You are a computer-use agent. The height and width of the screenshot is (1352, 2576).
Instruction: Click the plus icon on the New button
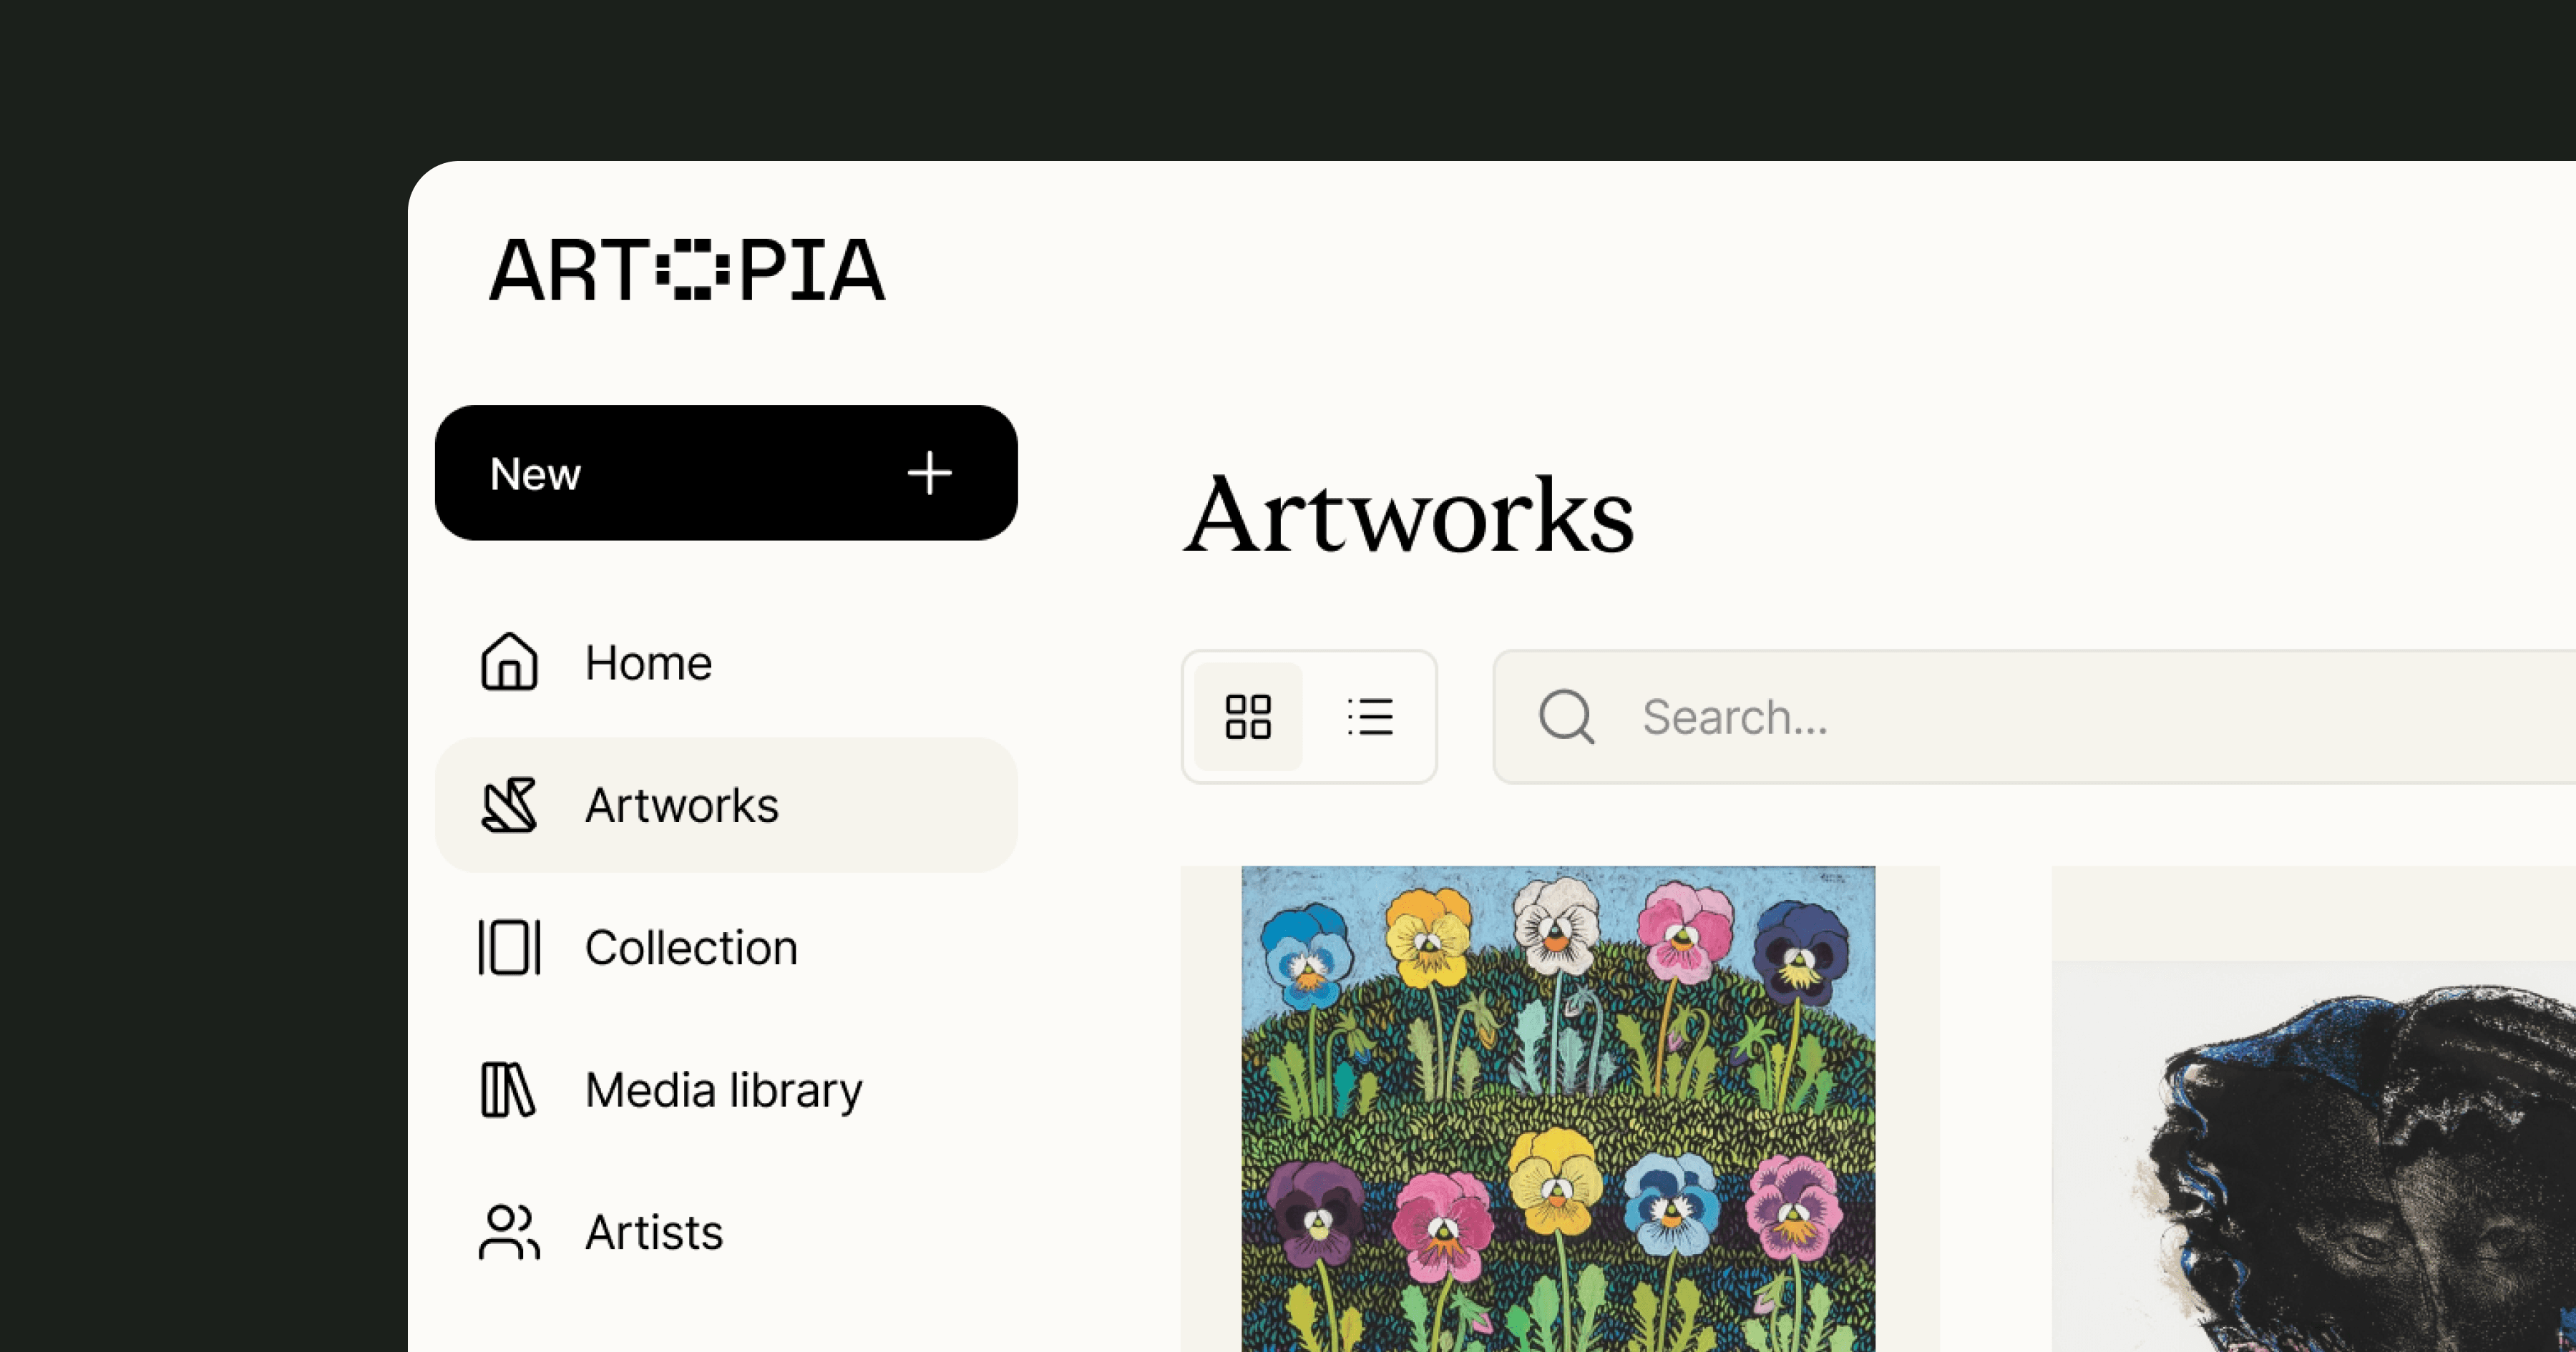tap(929, 473)
